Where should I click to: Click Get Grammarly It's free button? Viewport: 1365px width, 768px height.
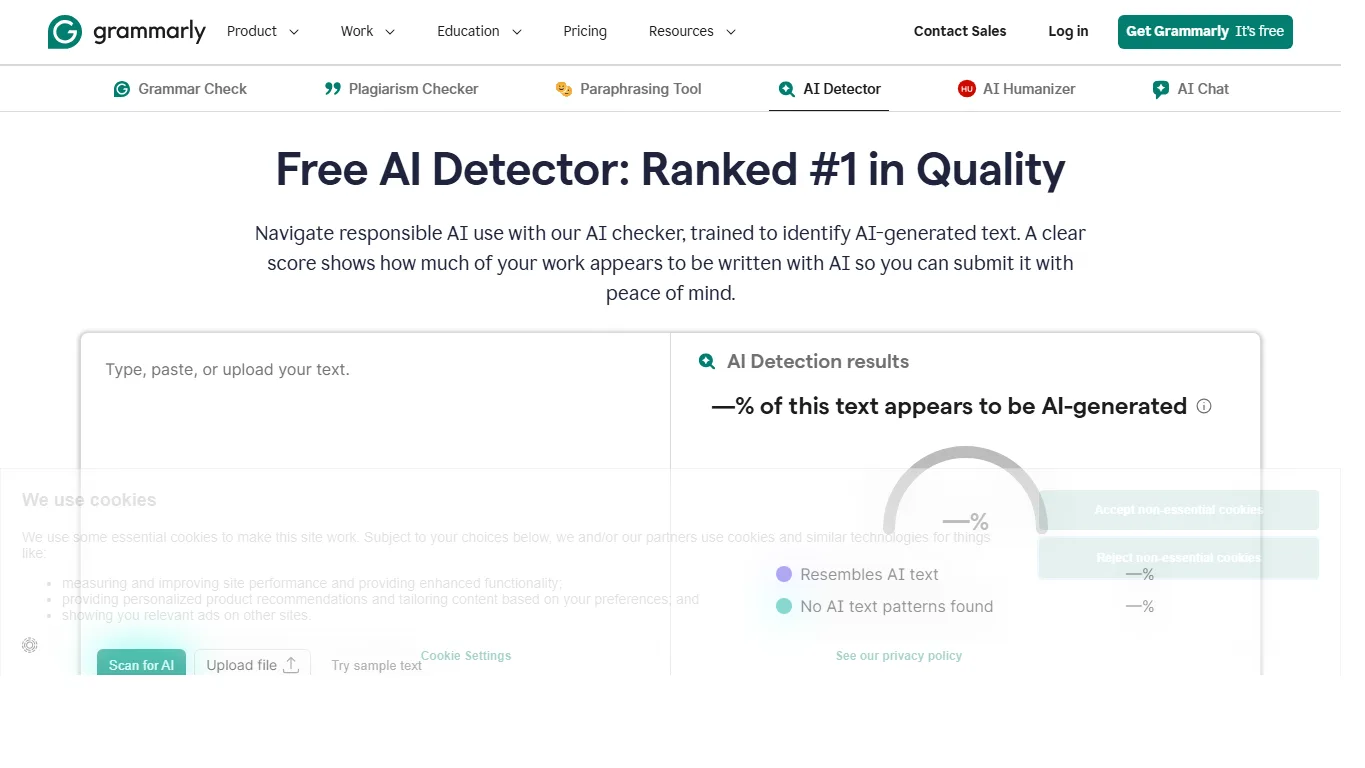tap(1205, 32)
